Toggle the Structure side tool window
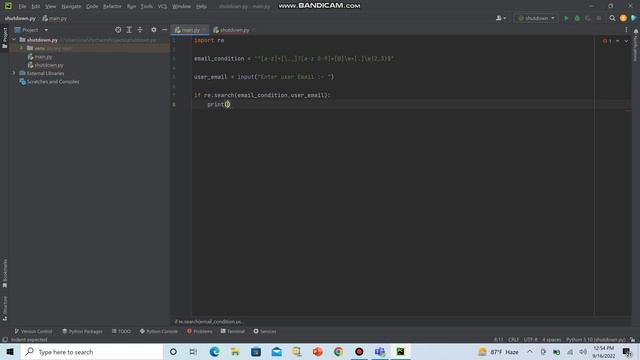Image resolution: width=640 pixels, height=360 pixels. 4,308
